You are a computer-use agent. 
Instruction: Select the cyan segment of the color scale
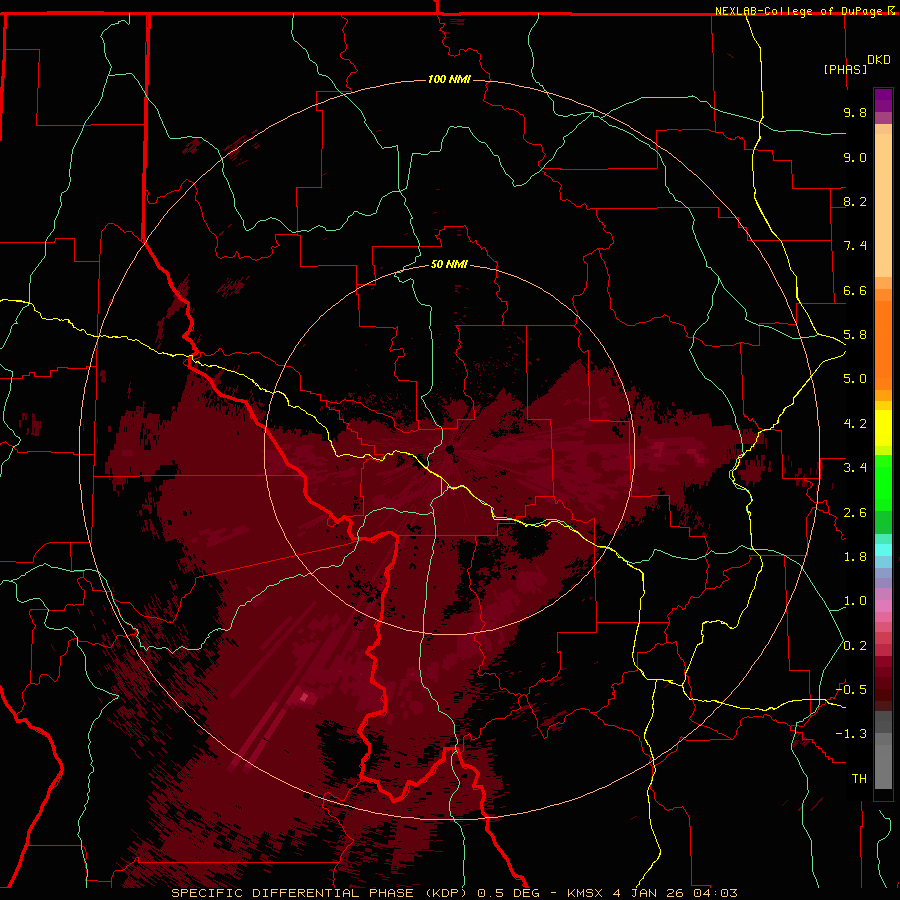tap(883, 550)
